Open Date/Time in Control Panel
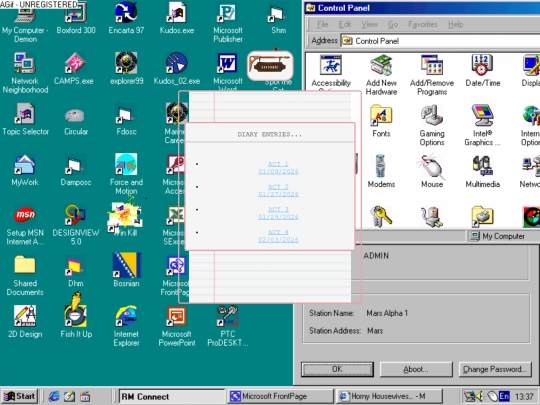Screen dimensions: 540x405 point(482,71)
